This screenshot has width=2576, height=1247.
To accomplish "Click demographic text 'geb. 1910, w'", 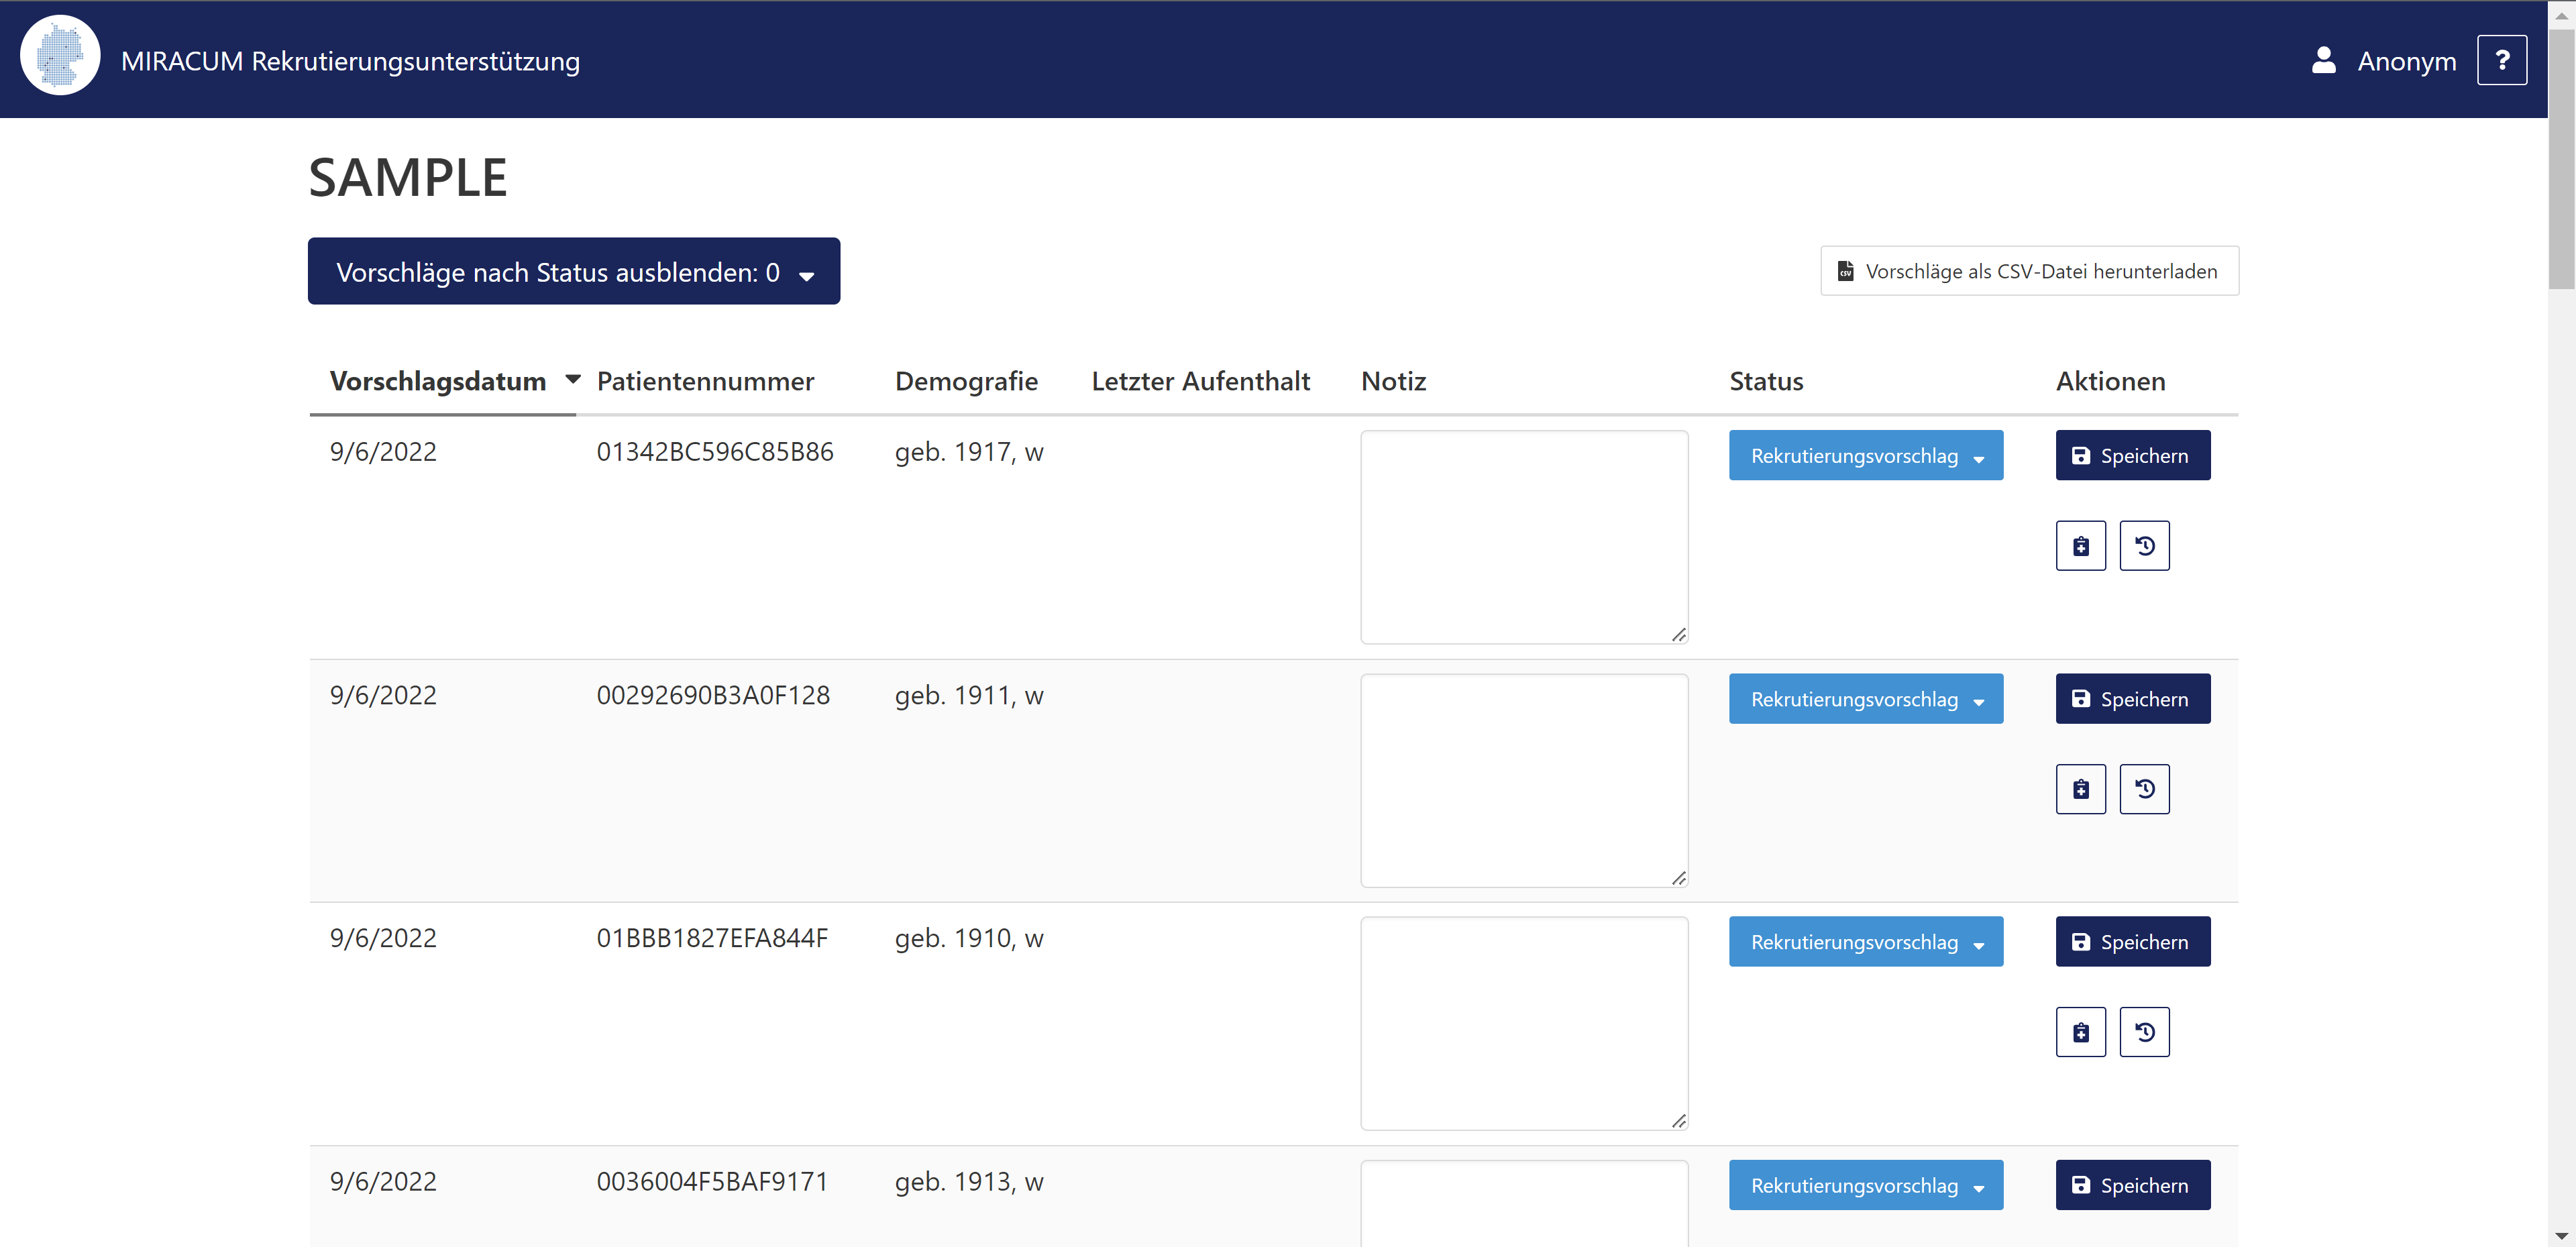I will point(969,938).
